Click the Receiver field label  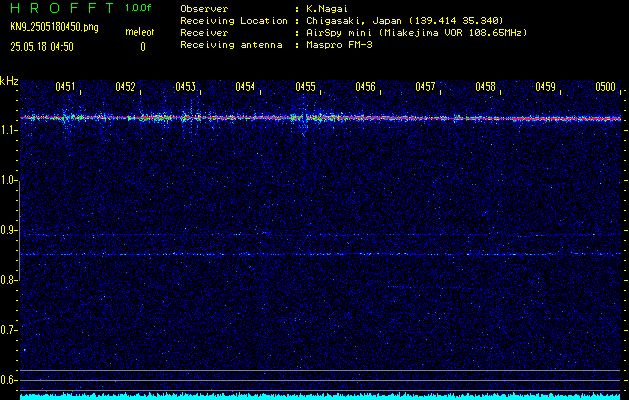click(x=204, y=32)
